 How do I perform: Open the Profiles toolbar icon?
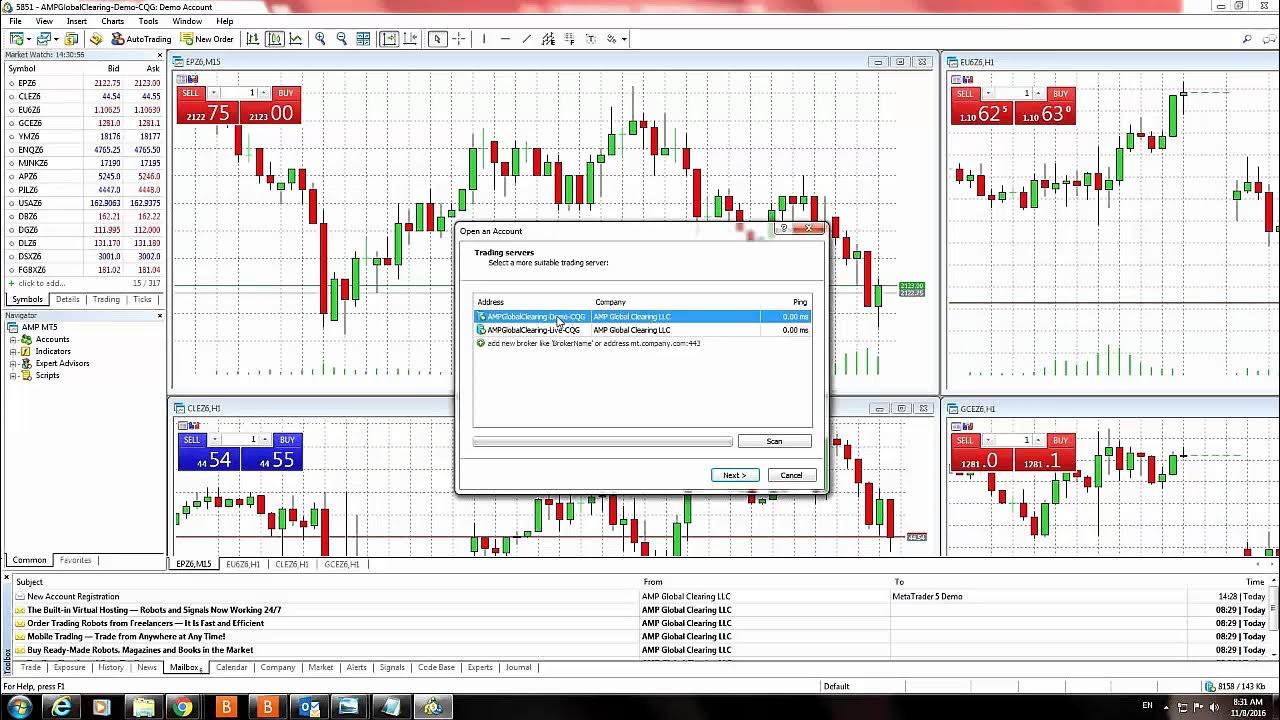44,39
